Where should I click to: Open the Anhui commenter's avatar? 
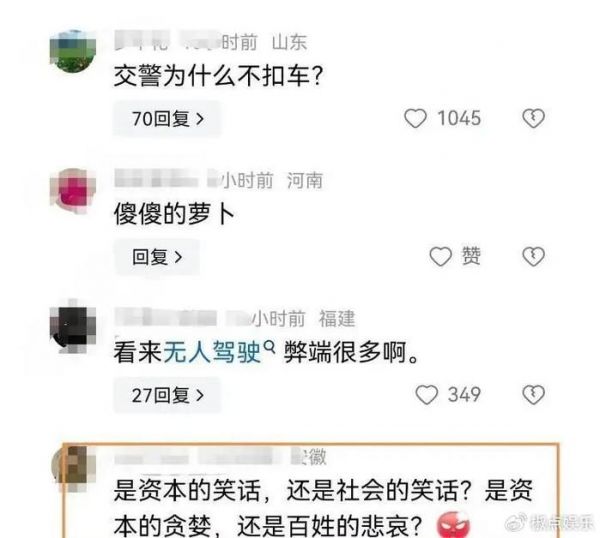[x=71, y=468]
